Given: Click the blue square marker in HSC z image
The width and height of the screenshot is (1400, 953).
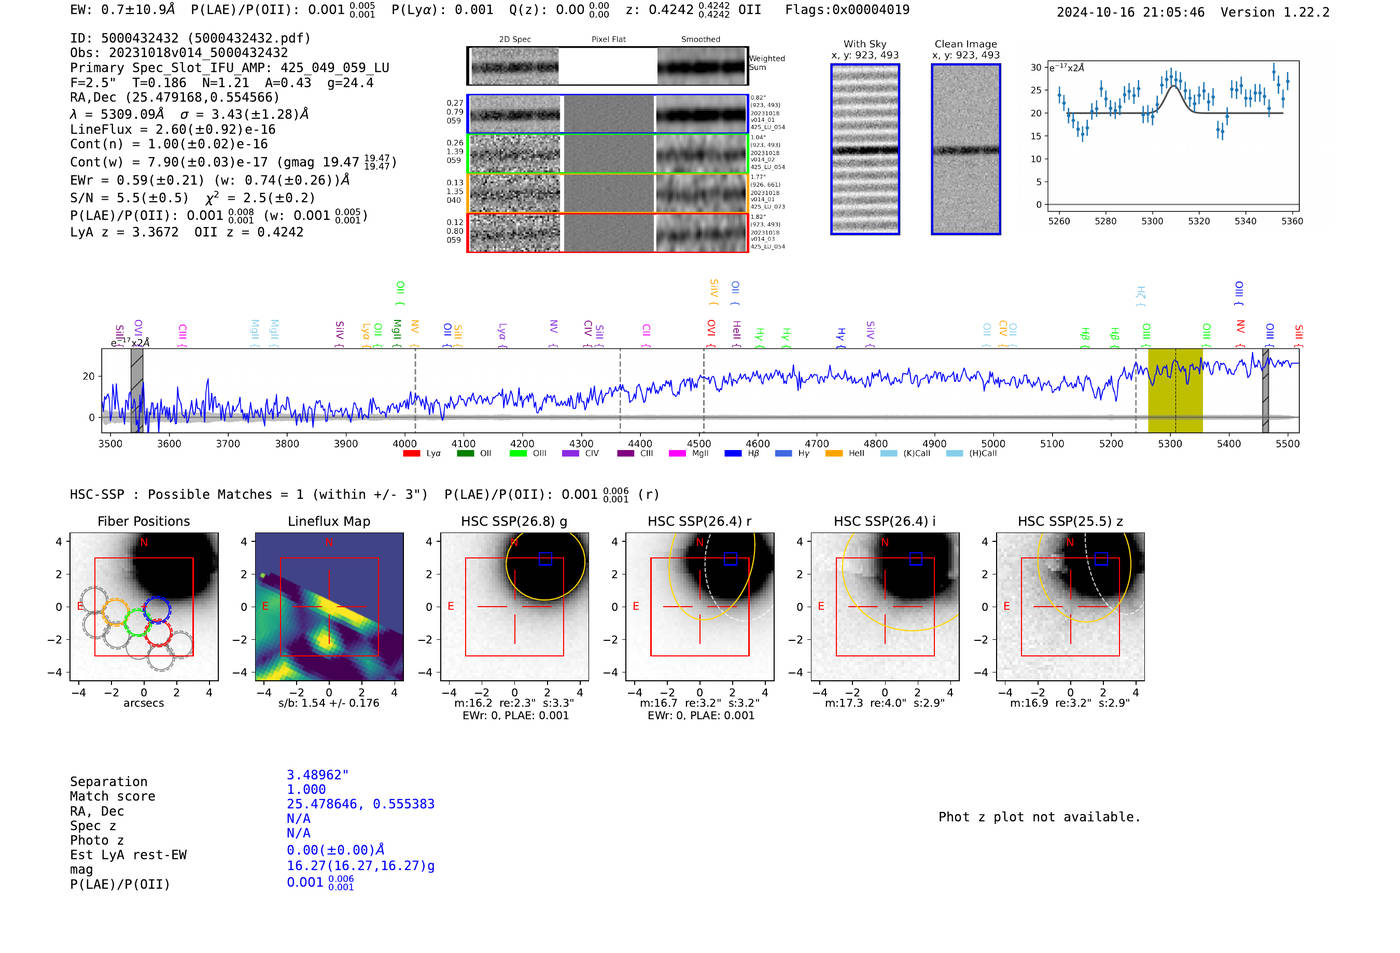Looking at the screenshot, I should pos(1101,559).
